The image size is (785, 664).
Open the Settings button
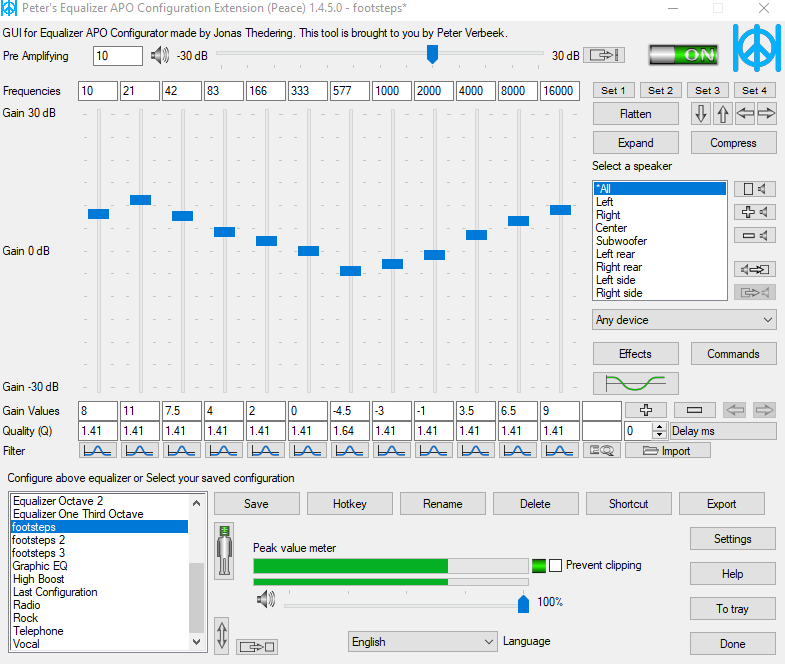pos(732,539)
